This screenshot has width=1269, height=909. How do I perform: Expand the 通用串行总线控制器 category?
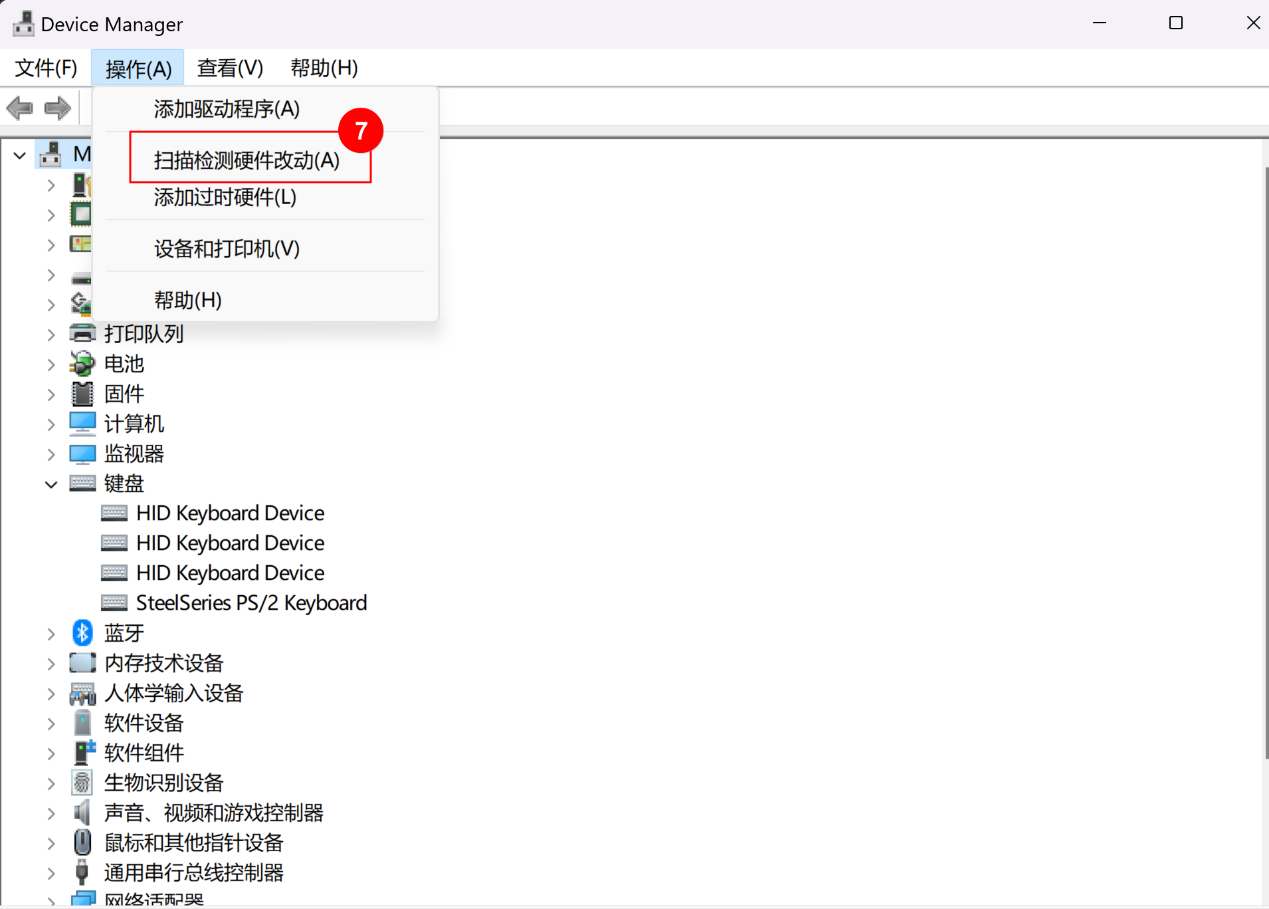pos(51,873)
